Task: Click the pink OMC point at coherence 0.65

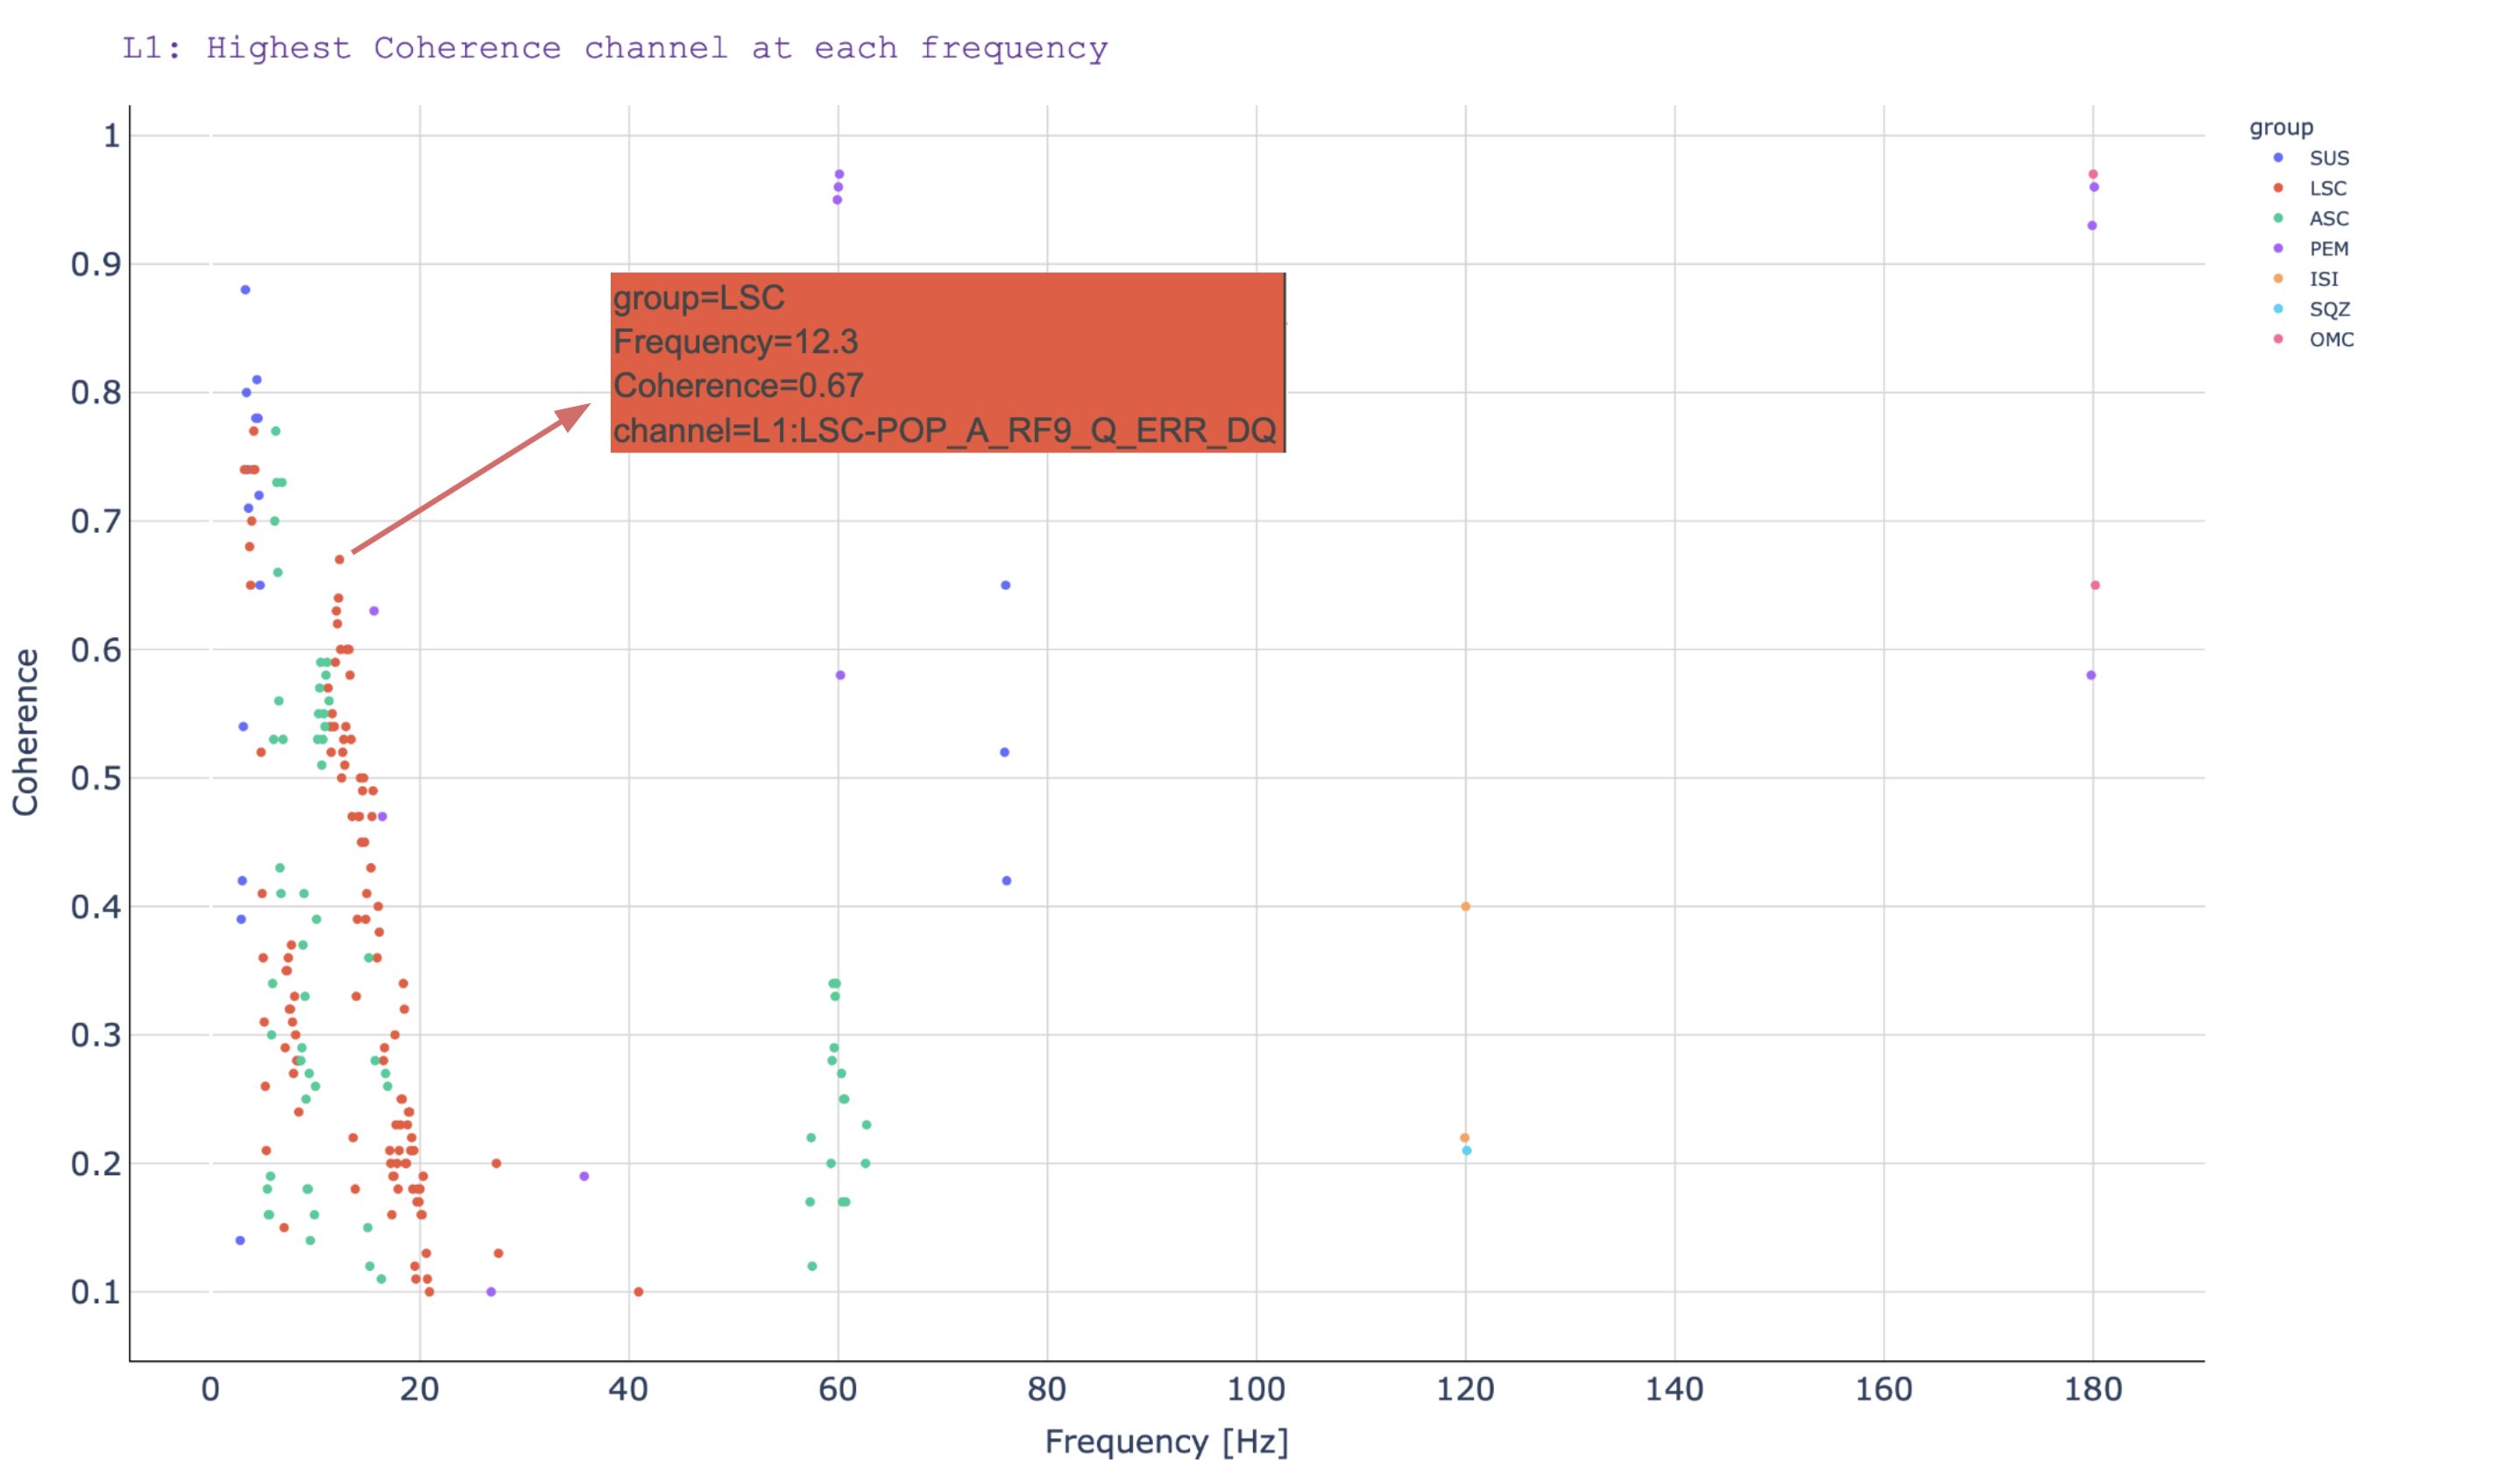Action: (x=2095, y=586)
